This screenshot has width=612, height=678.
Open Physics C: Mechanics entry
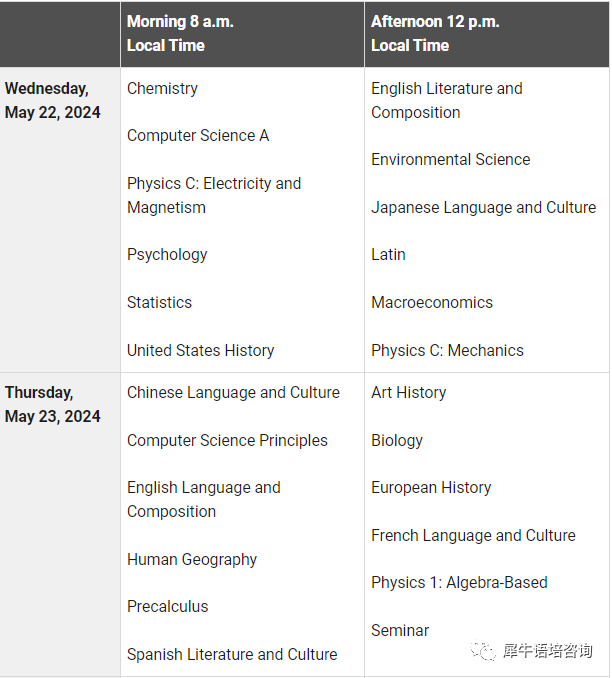coord(447,350)
